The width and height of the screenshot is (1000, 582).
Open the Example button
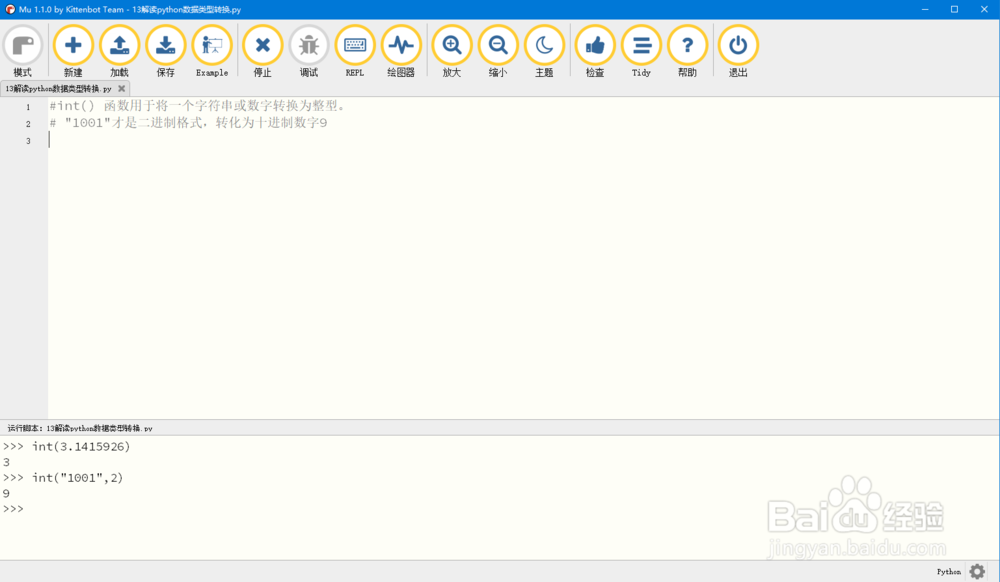point(212,51)
